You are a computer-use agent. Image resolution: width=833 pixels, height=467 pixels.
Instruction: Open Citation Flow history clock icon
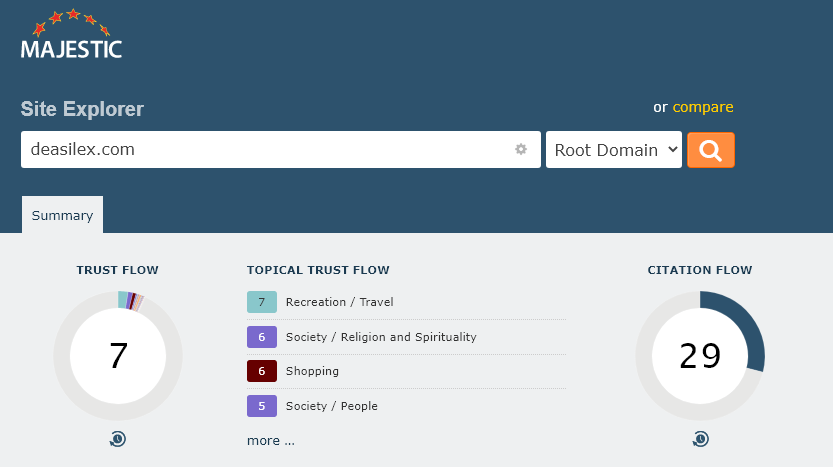pyautogui.click(x=700, y=439)
